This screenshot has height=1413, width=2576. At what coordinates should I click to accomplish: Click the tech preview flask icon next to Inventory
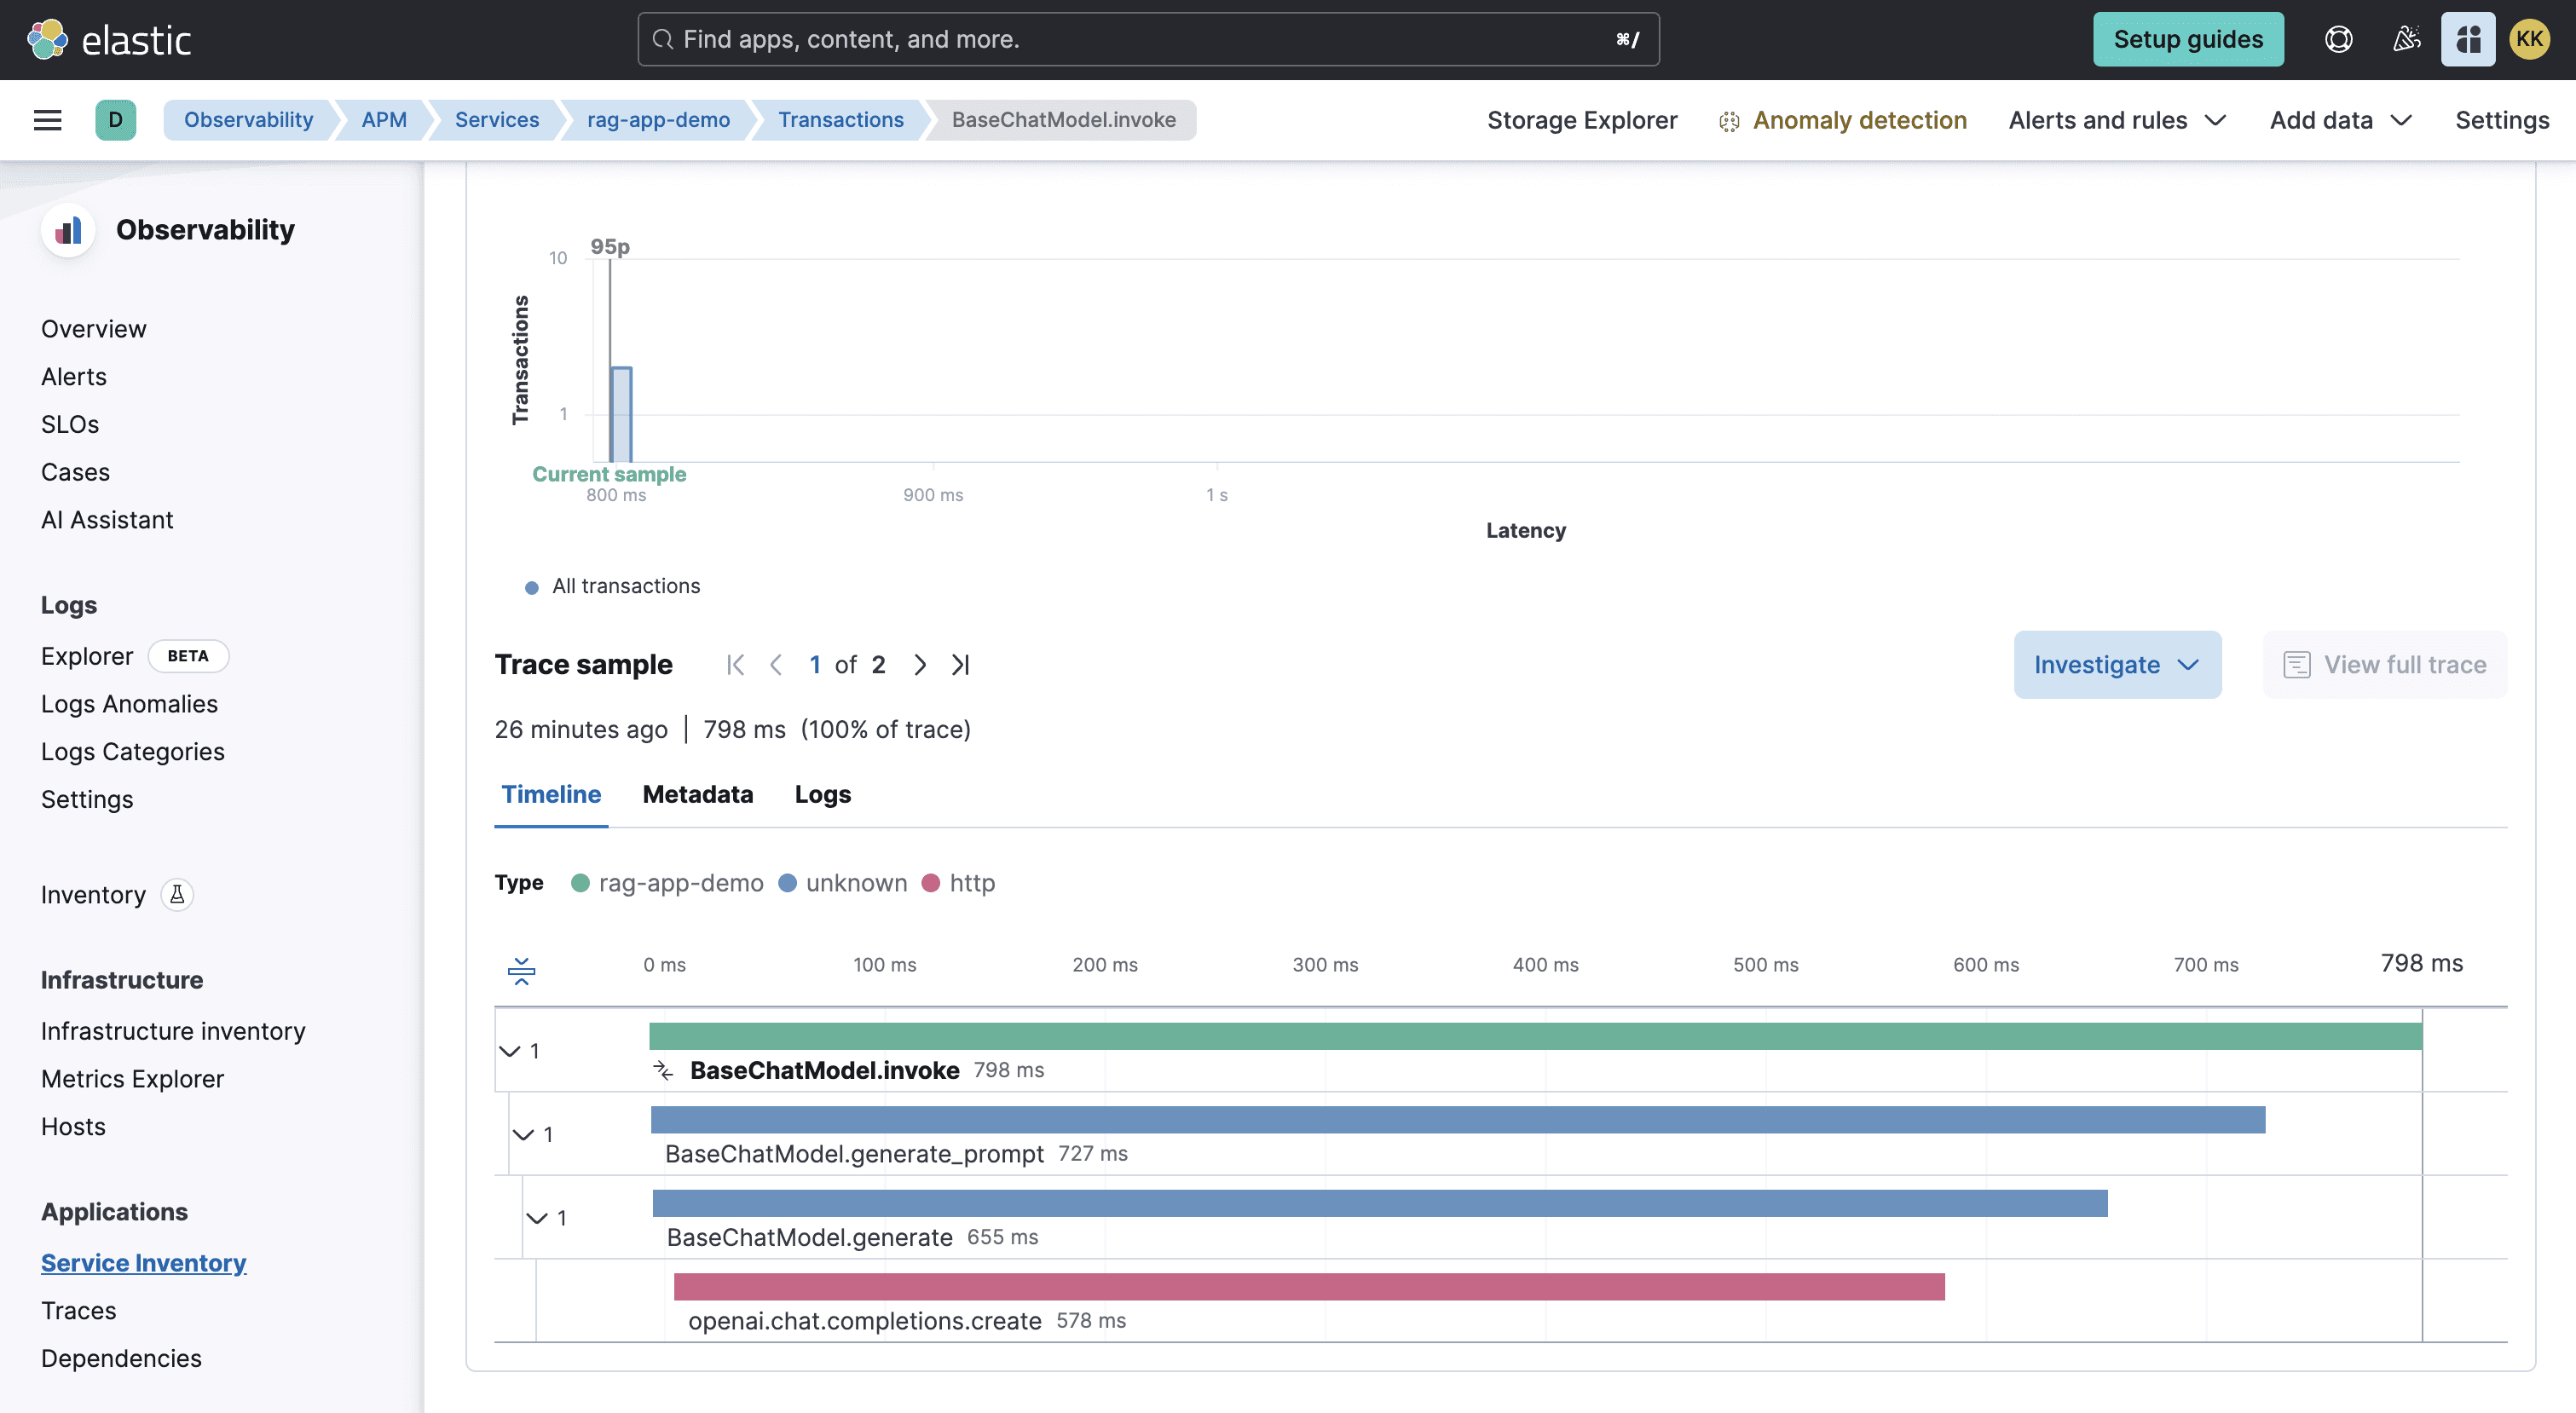point(177,895)
